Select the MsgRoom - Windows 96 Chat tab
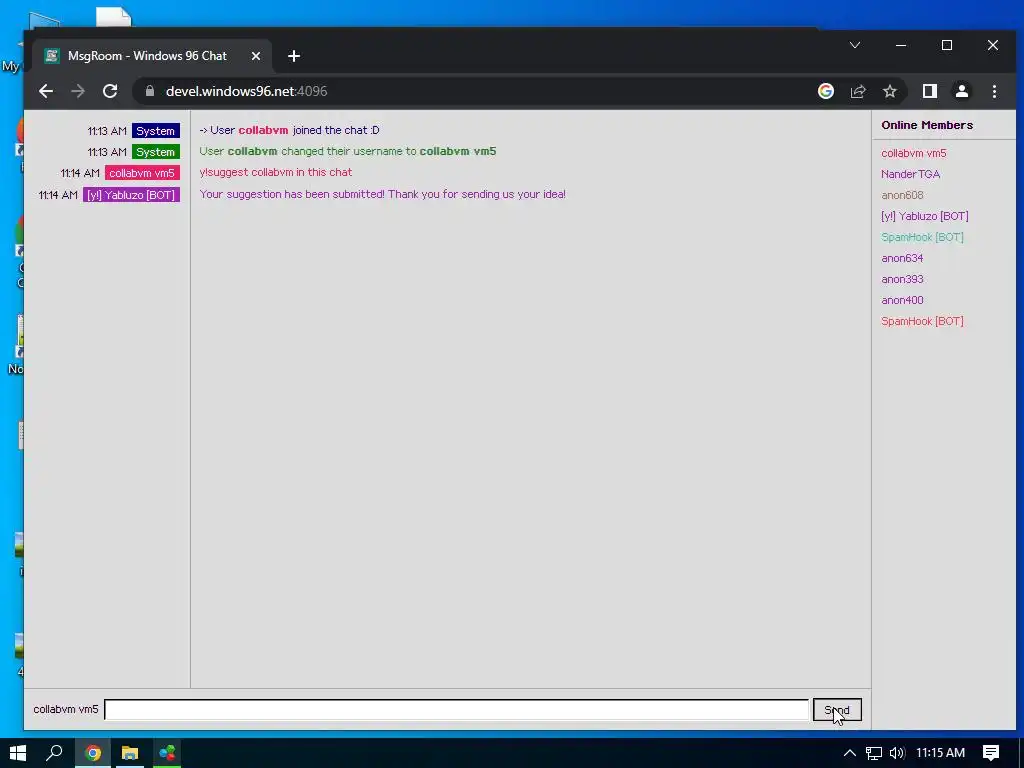 [x=153, y=56]
